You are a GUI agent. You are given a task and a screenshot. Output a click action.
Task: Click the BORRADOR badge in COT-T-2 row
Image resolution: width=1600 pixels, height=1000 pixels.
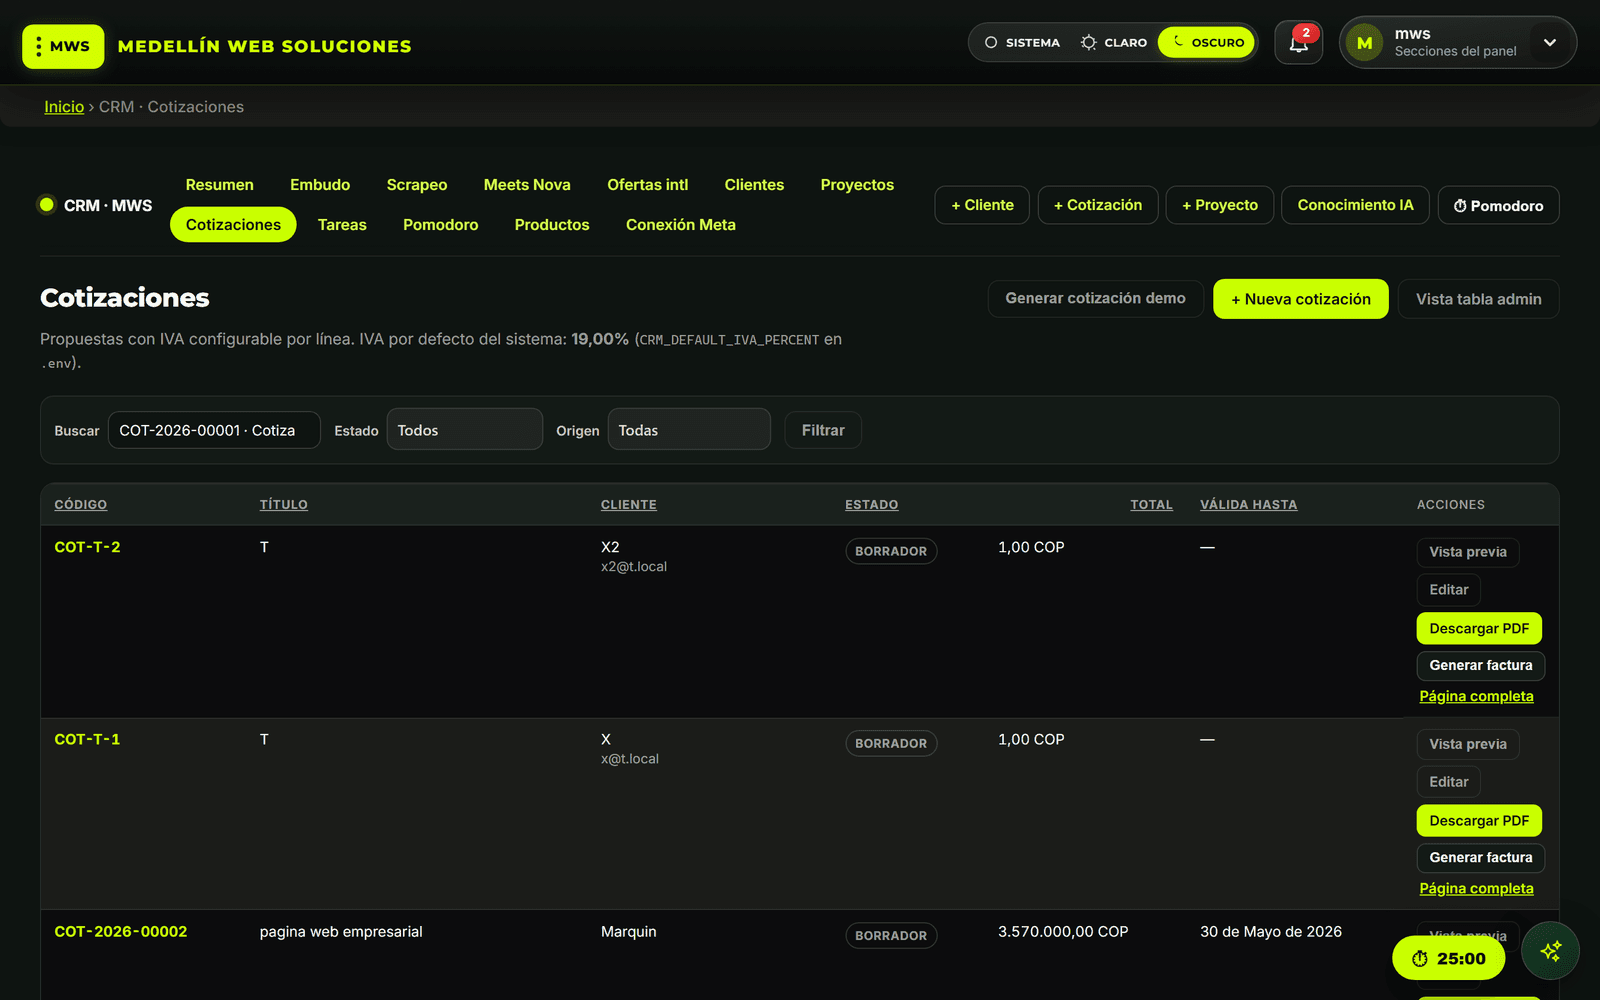coord(891,551)
